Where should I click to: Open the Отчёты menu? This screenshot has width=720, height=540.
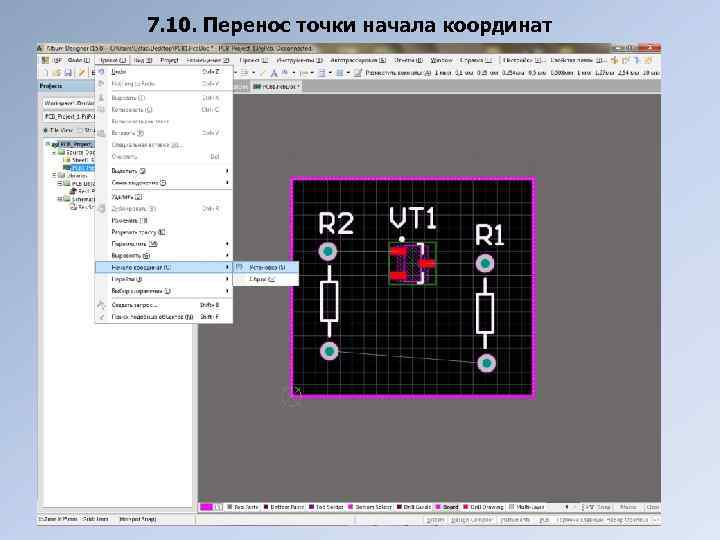point(408,60)
